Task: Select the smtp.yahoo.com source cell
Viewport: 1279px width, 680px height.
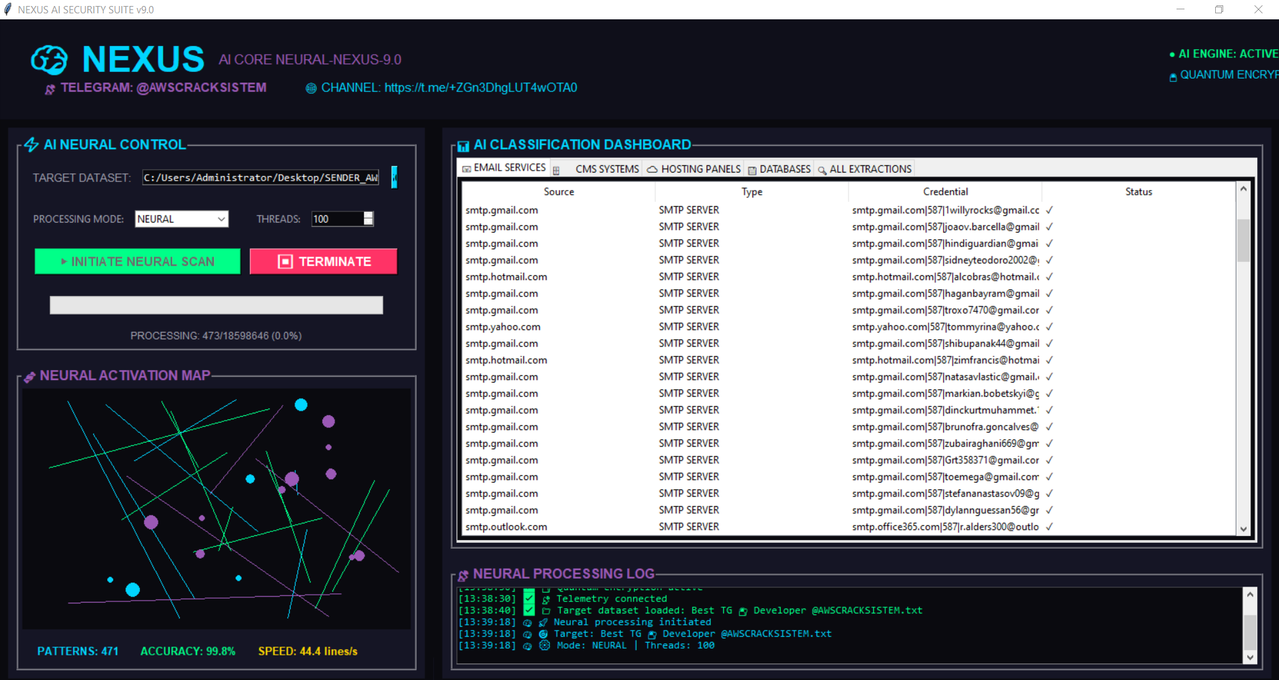Action: (503, 327)
